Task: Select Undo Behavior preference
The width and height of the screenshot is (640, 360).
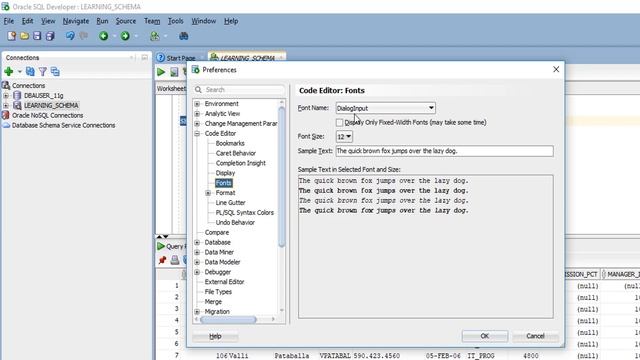Action: [x=236, y=222]
